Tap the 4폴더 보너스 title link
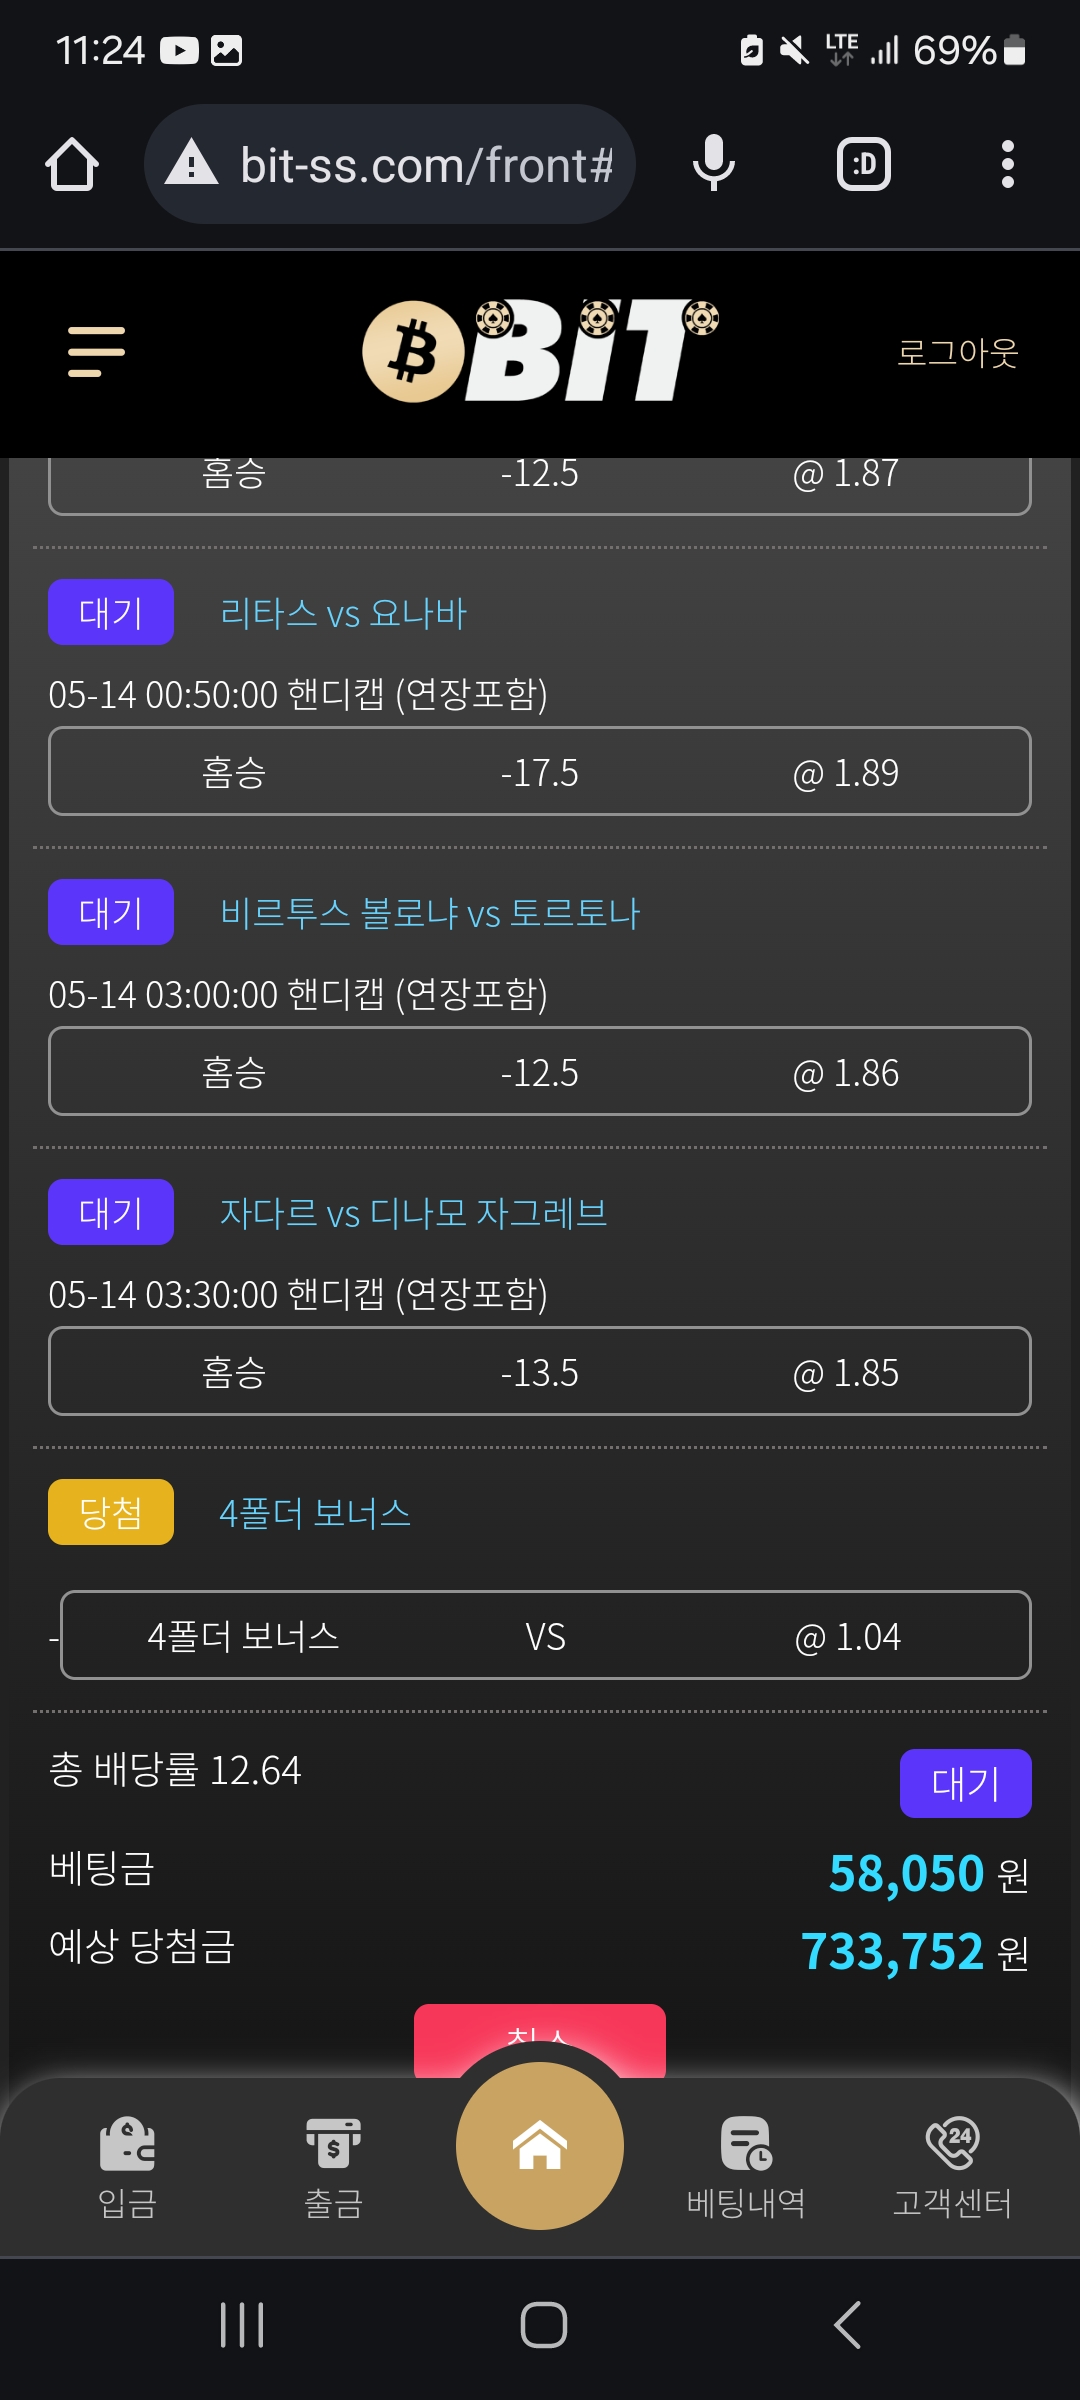 click(315, 1513)
